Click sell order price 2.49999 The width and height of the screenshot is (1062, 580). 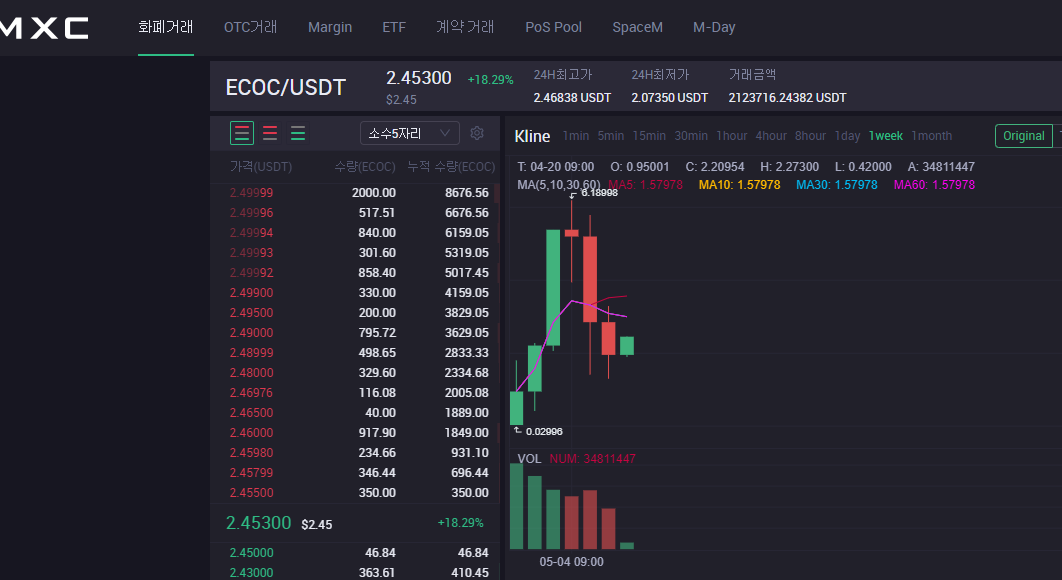point(251,192)
